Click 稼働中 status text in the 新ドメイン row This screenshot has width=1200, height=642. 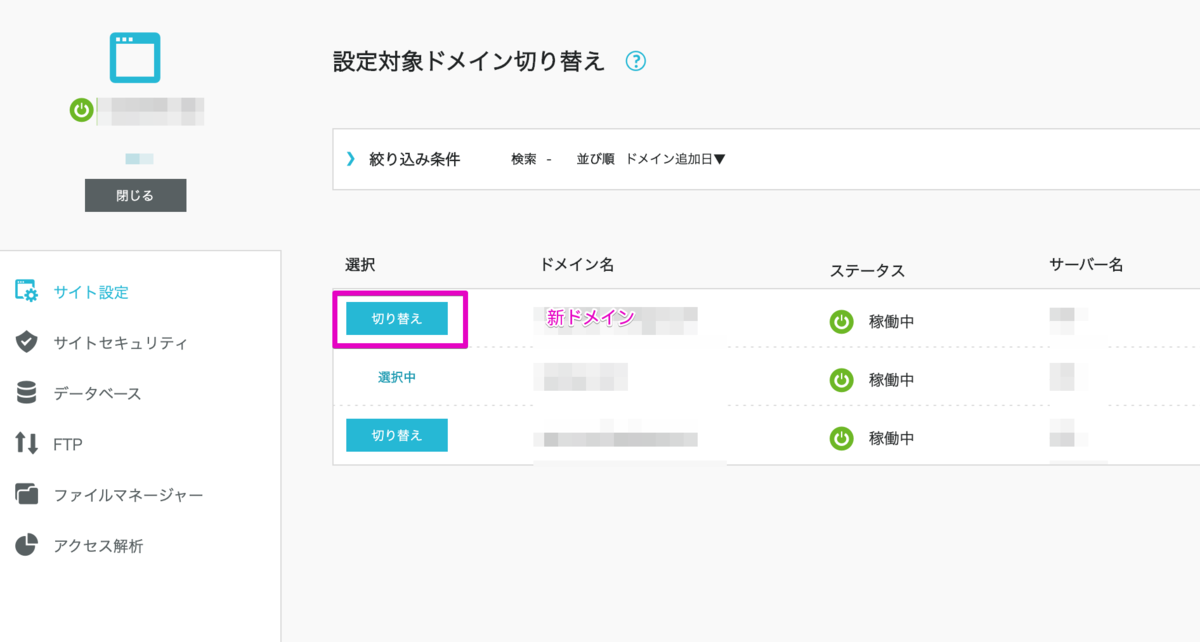point(892,322)
